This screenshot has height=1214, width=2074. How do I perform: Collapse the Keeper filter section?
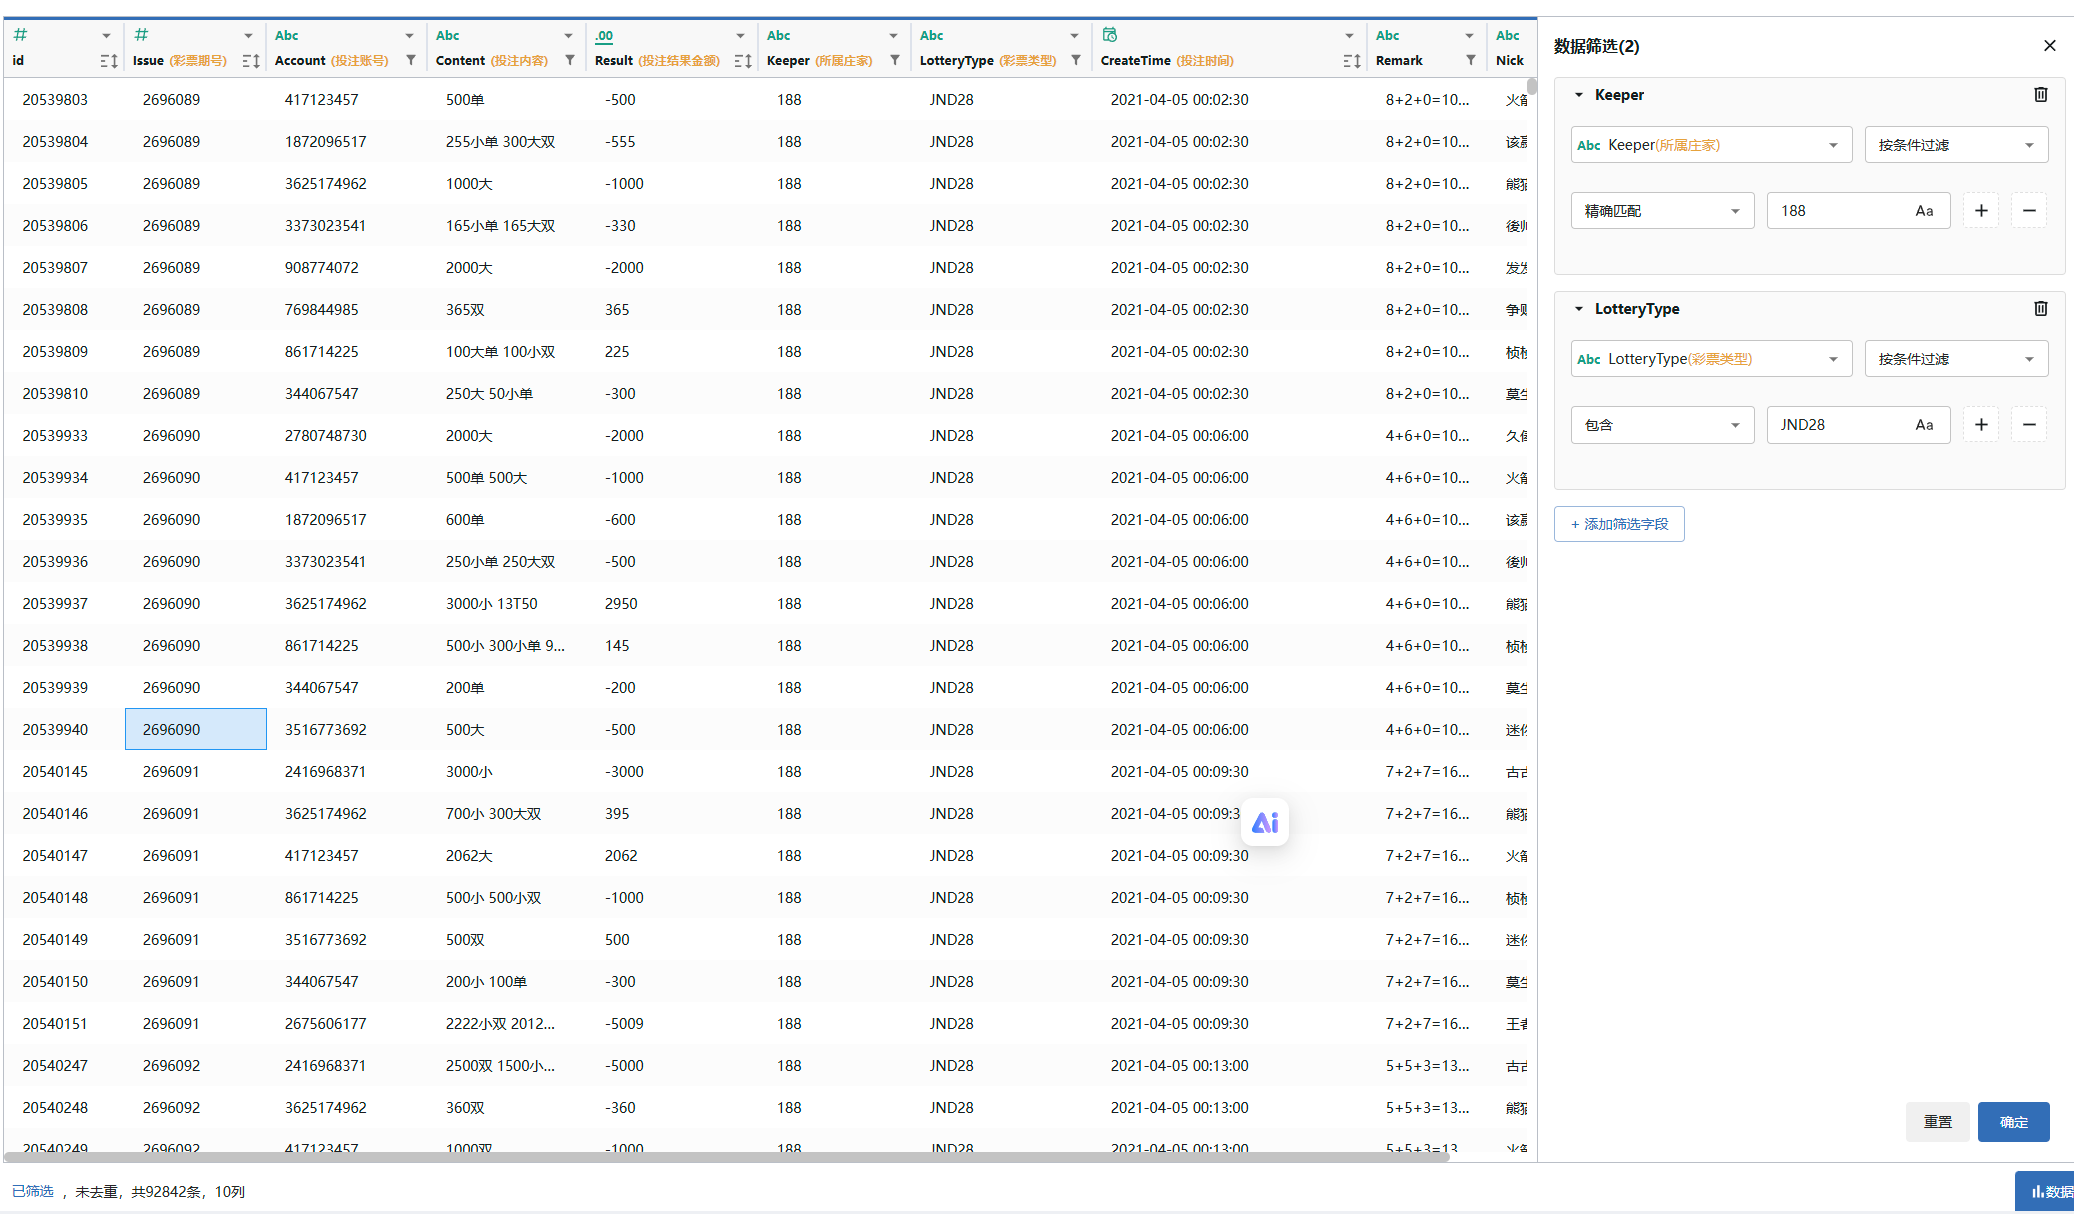point(1579,95)
